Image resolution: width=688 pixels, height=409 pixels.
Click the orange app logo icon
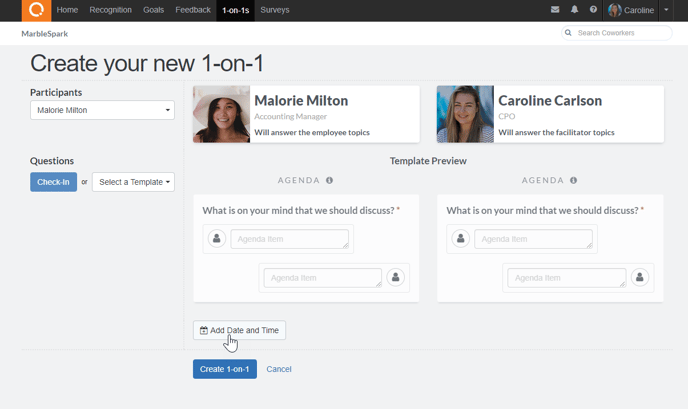pyautogui.click(x=36, y=11)
